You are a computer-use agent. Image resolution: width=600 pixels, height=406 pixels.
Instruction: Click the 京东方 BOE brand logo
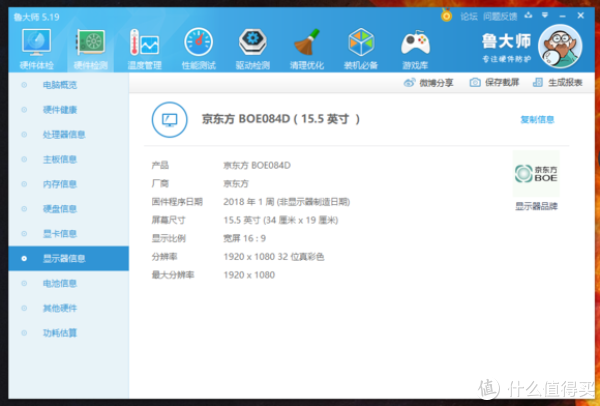click(x=536, y=173)
